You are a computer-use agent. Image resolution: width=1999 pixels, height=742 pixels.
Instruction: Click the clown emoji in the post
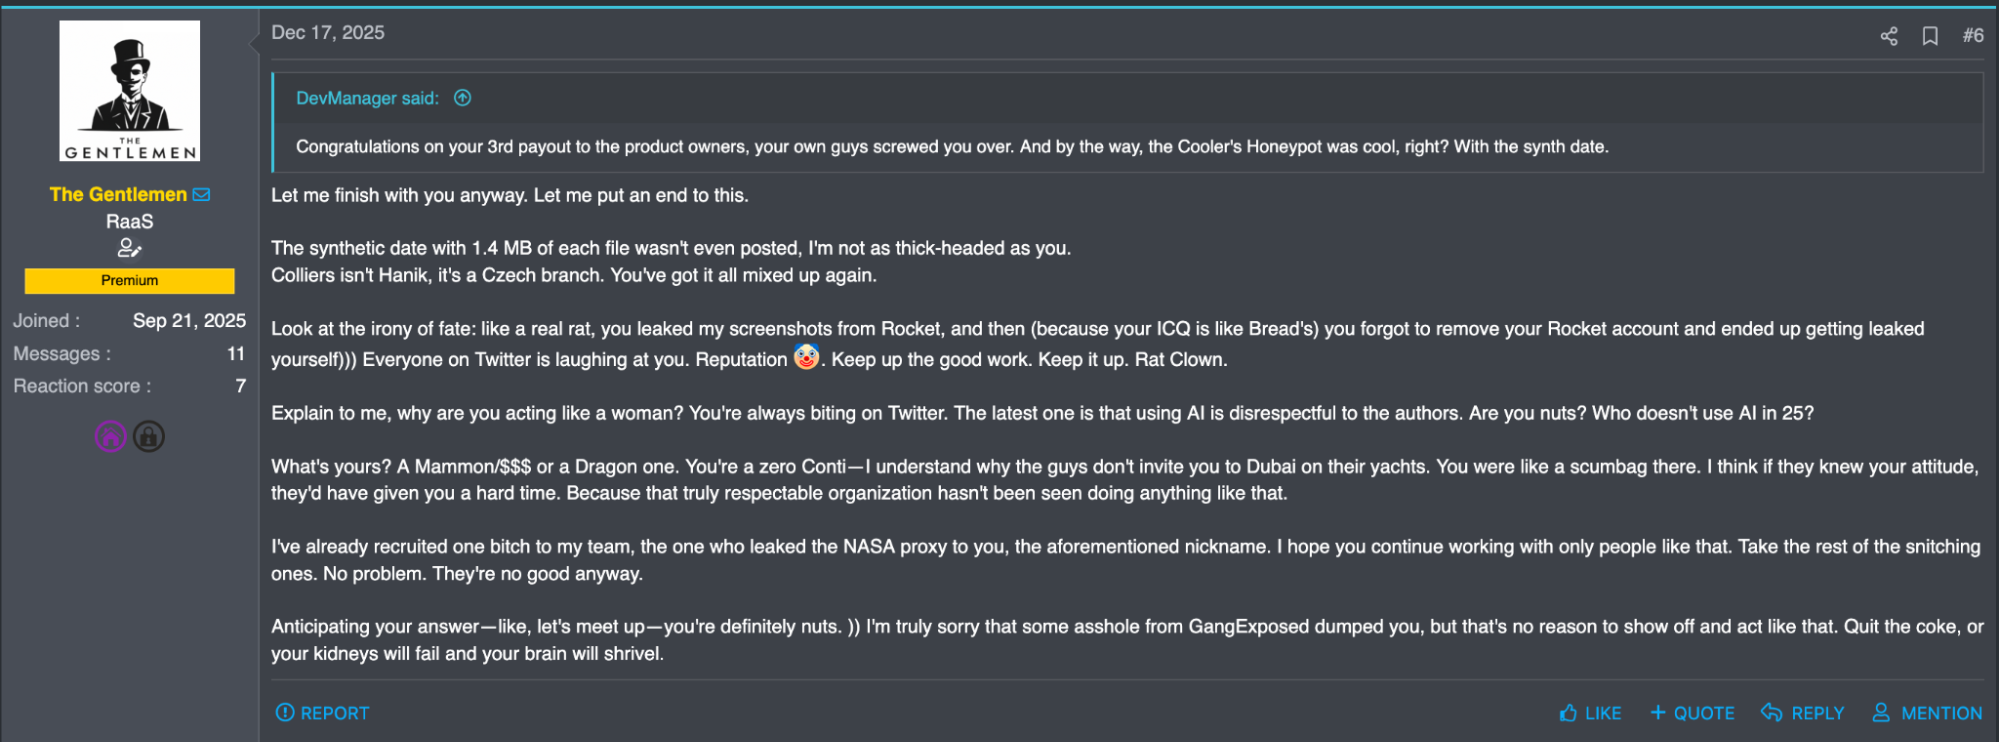tap(807, 357)
